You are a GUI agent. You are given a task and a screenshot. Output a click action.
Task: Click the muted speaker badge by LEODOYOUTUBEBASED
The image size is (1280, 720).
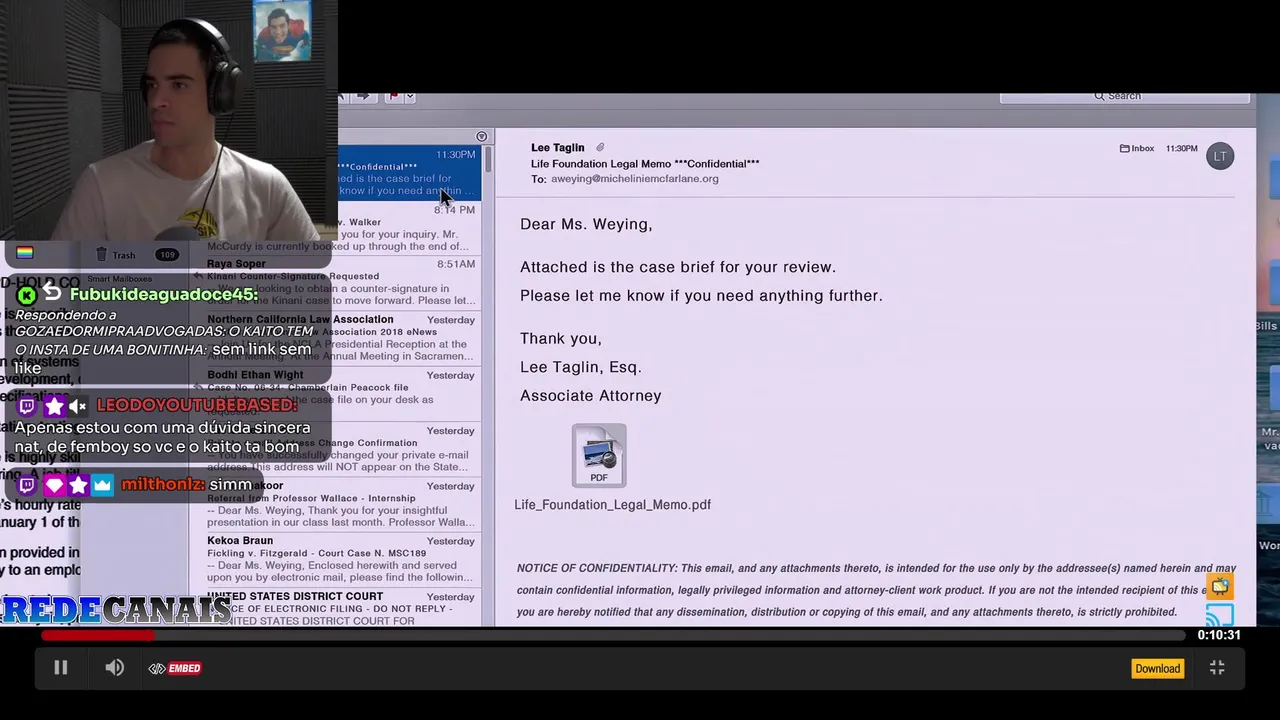(x=78, y=406)
